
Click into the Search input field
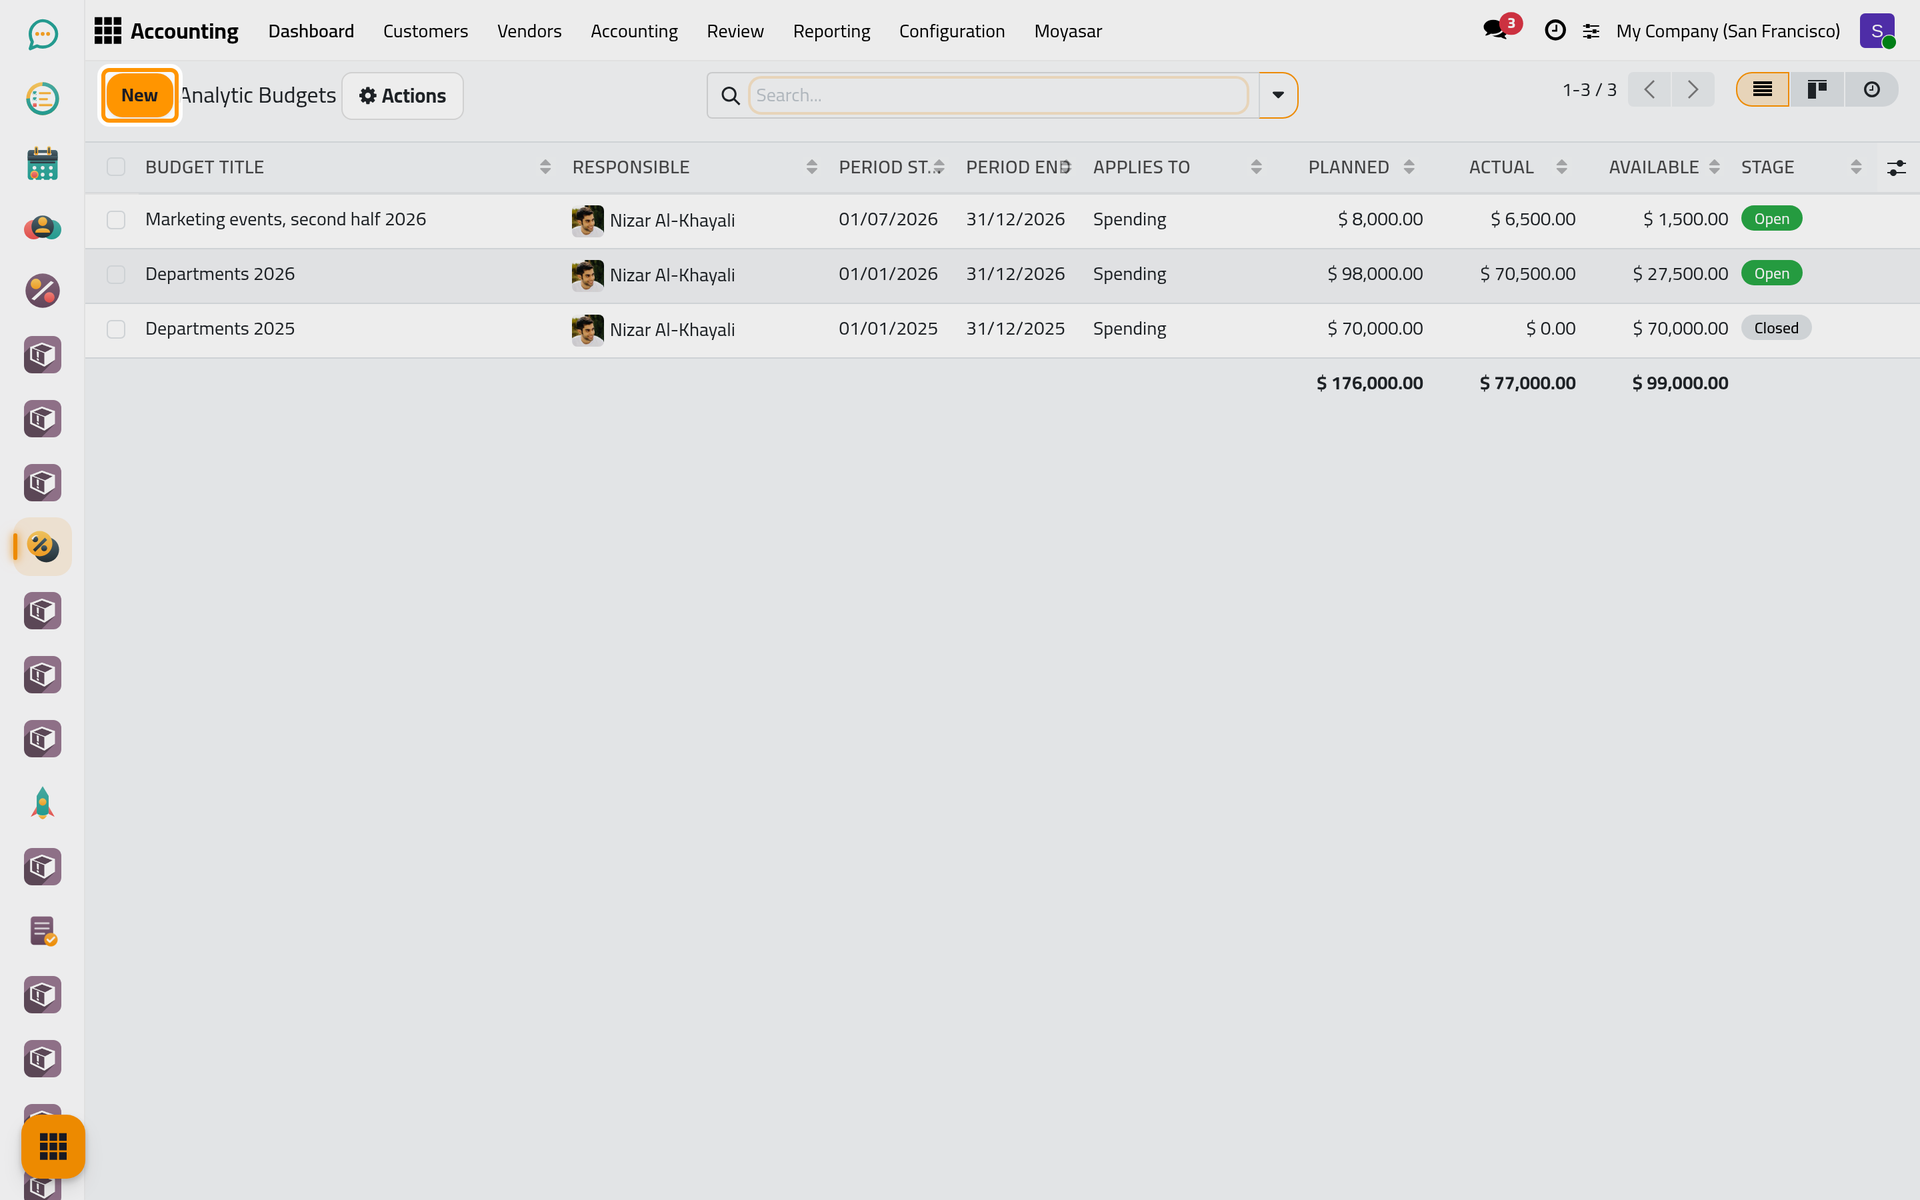(998, 95)
